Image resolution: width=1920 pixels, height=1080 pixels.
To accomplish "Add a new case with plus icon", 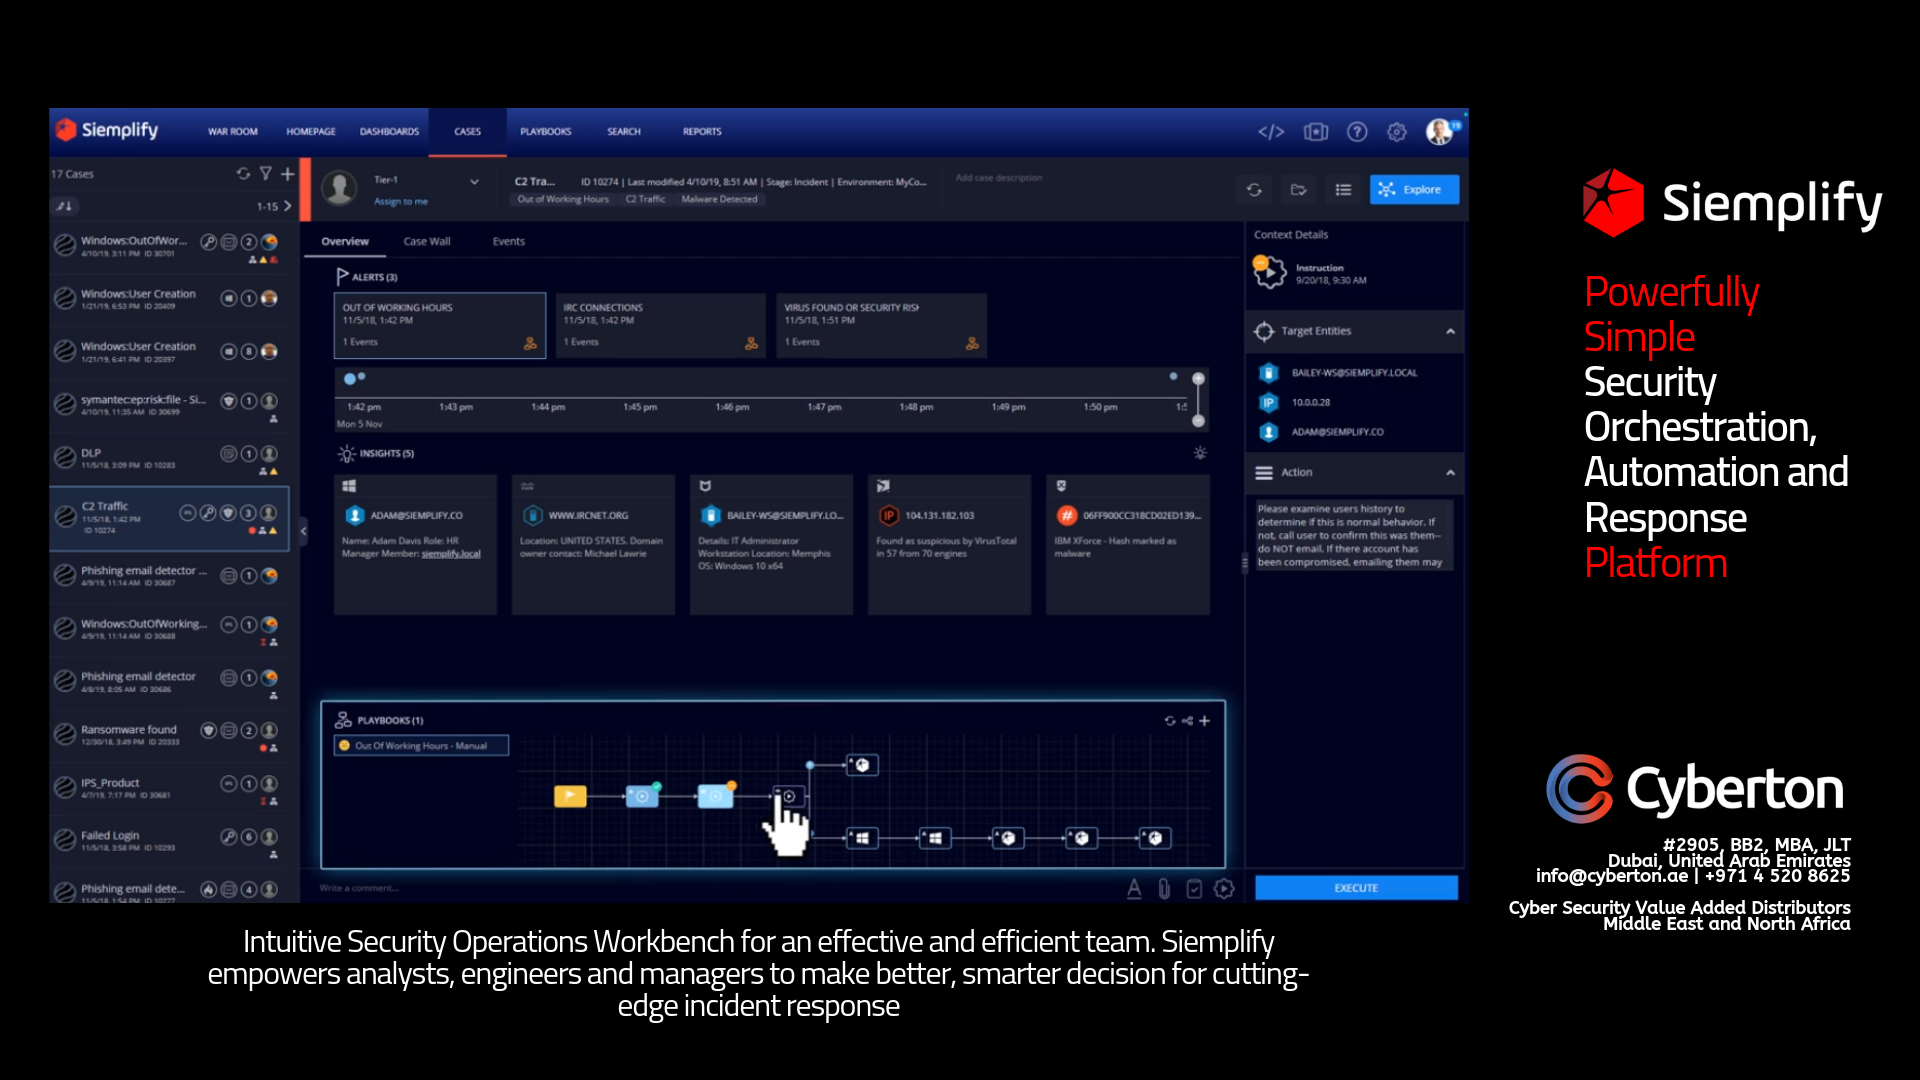I will [x=288, y=174].
